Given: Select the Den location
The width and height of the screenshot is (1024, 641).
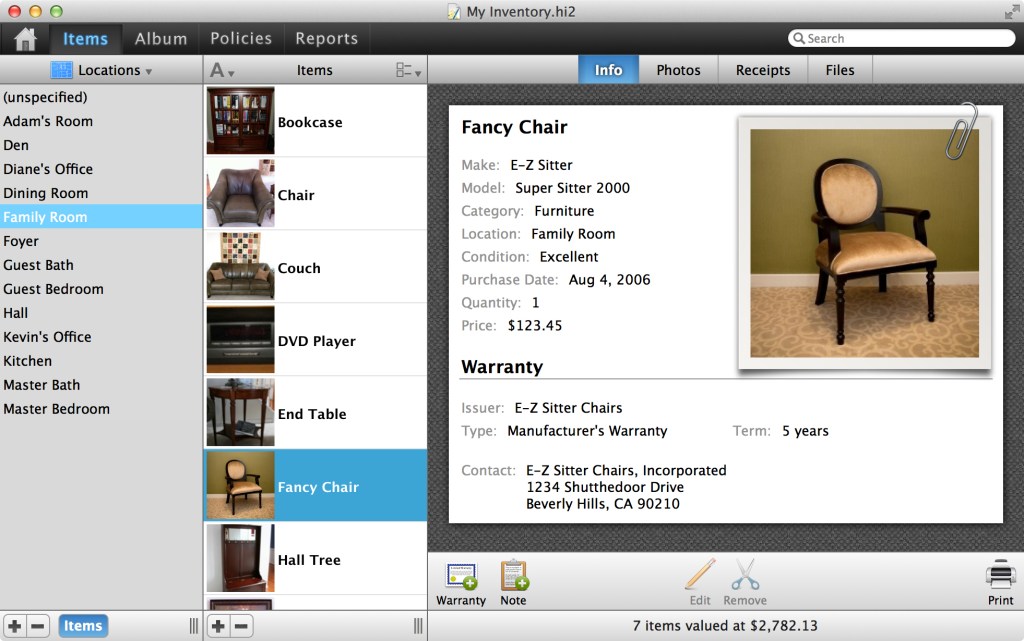Looking at the screenshot, I should [101, 145].
